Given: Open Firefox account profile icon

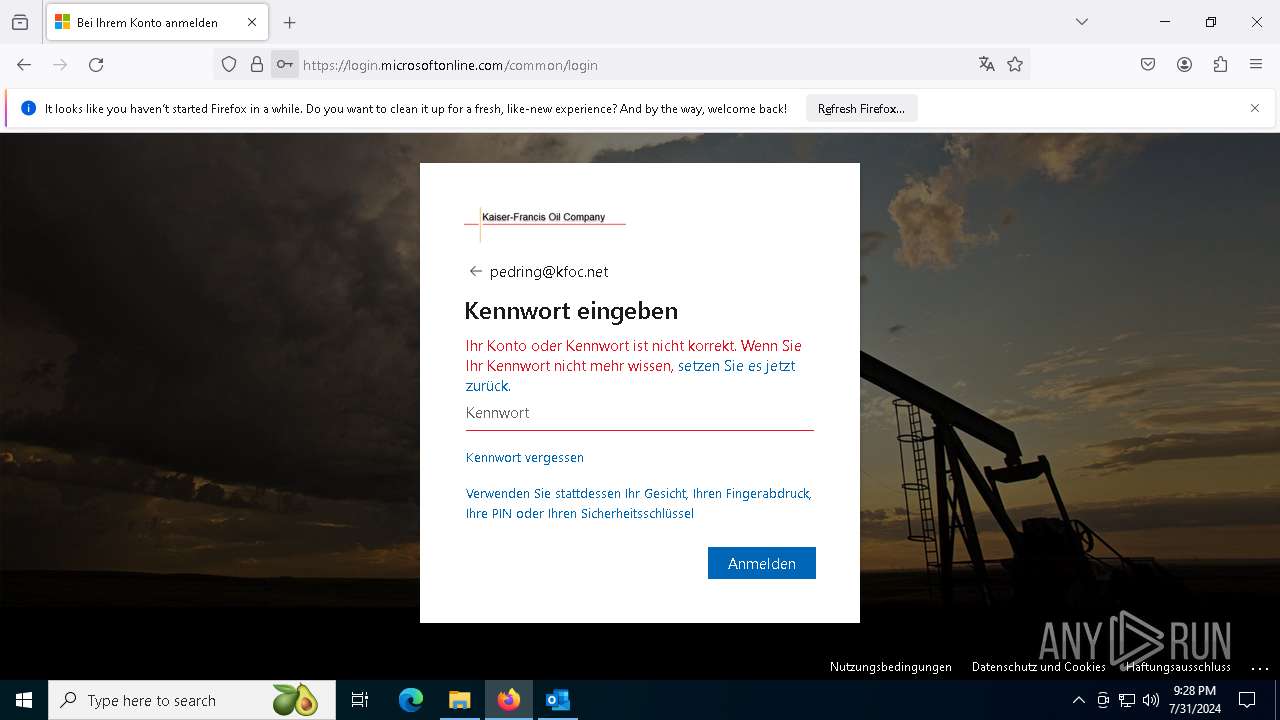Looking at the screenshot, I should [1184, 65].
